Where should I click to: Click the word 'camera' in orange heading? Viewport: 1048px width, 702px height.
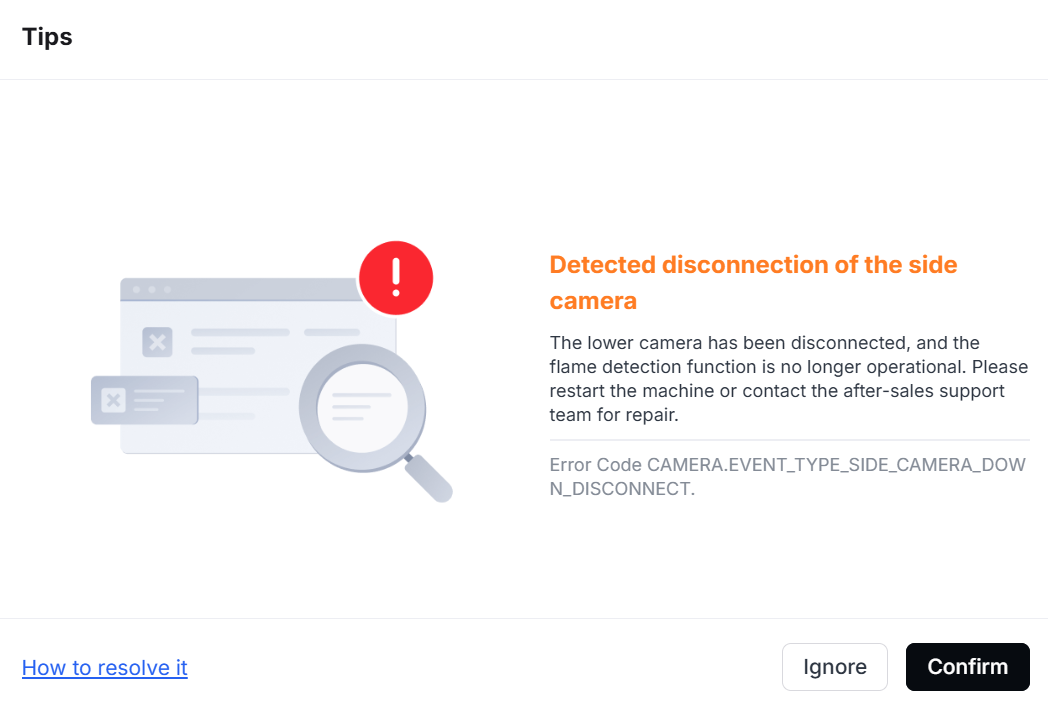[x=593, y=301]
